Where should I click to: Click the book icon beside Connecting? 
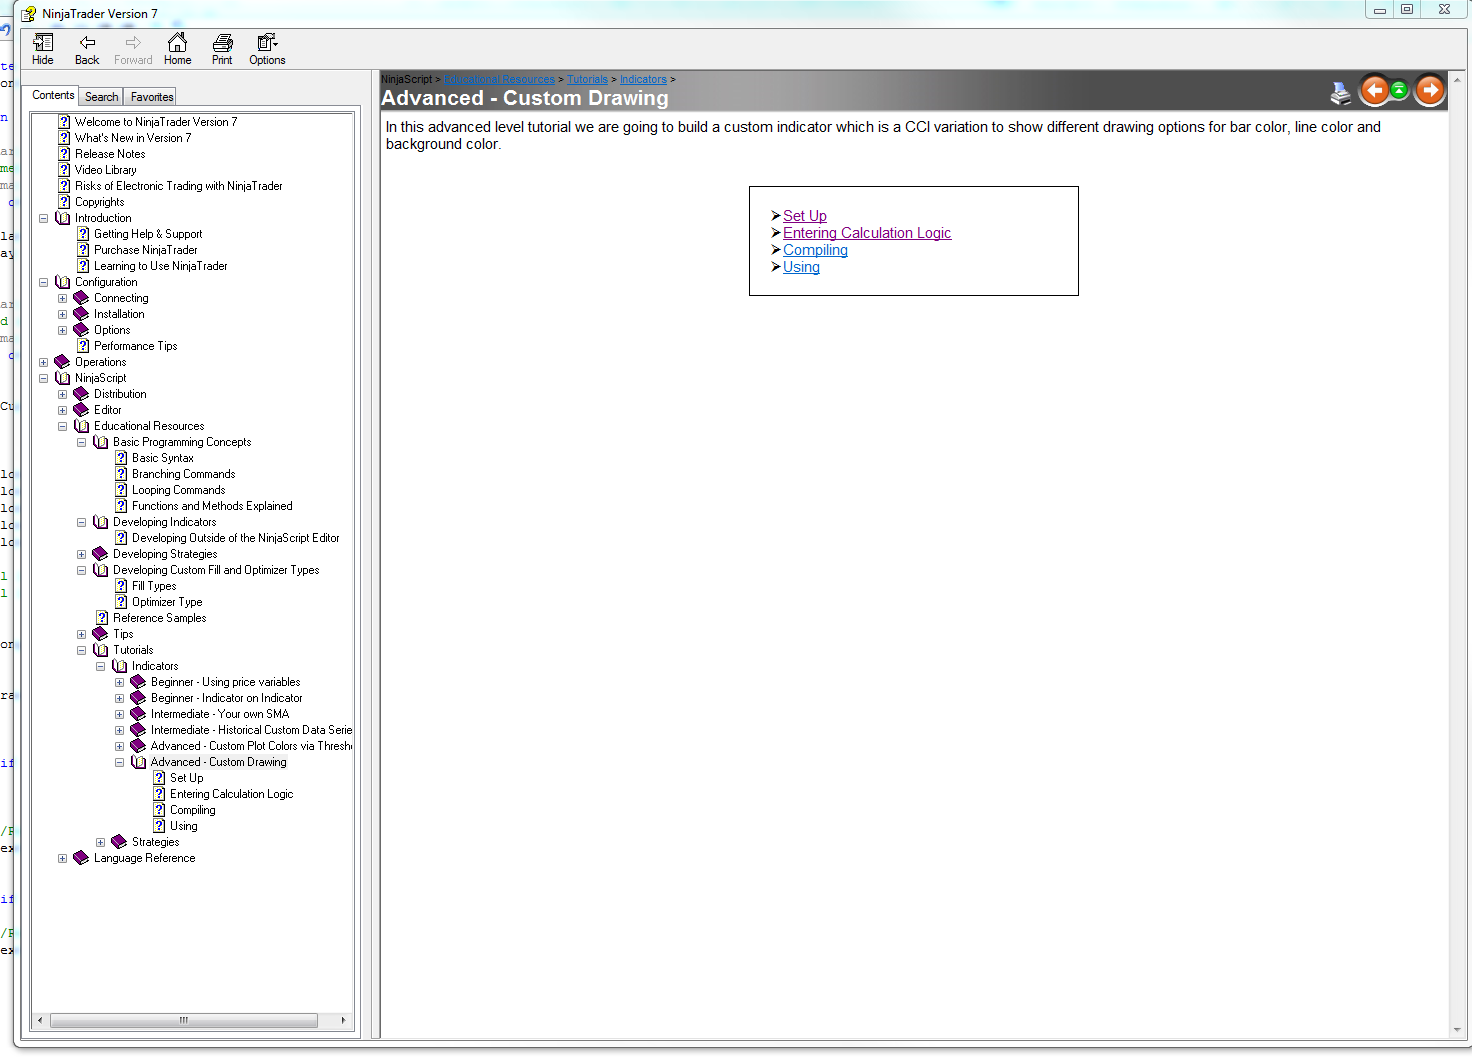82,298
